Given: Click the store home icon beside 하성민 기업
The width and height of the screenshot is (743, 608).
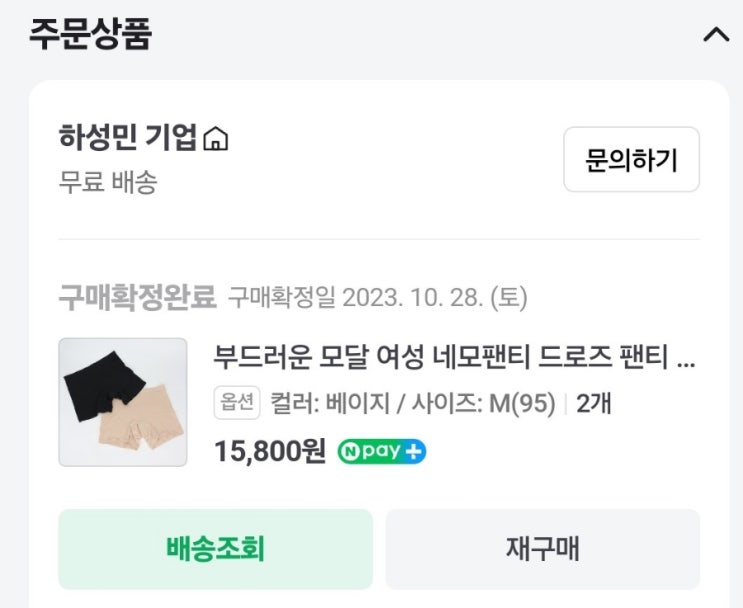Looking at the screenshot, I should (x=215, y=139).
